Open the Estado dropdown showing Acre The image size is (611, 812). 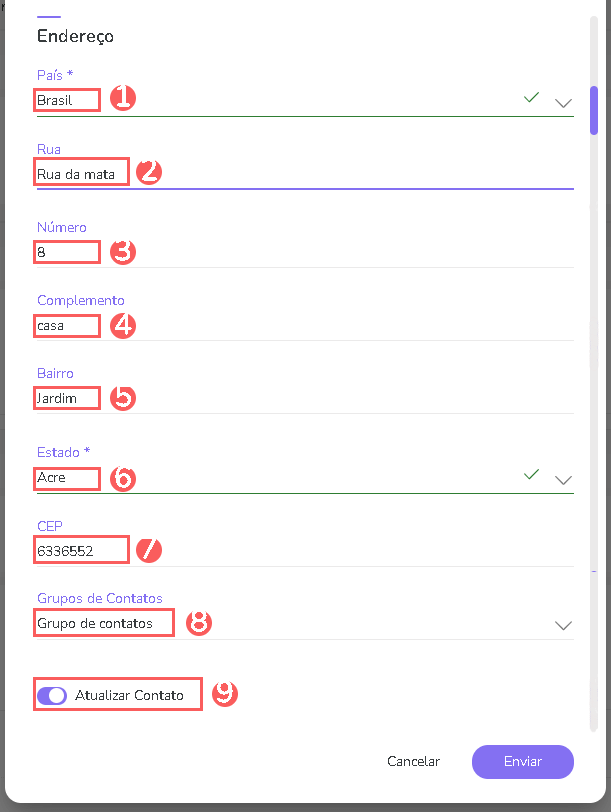[x=563, y=480]
